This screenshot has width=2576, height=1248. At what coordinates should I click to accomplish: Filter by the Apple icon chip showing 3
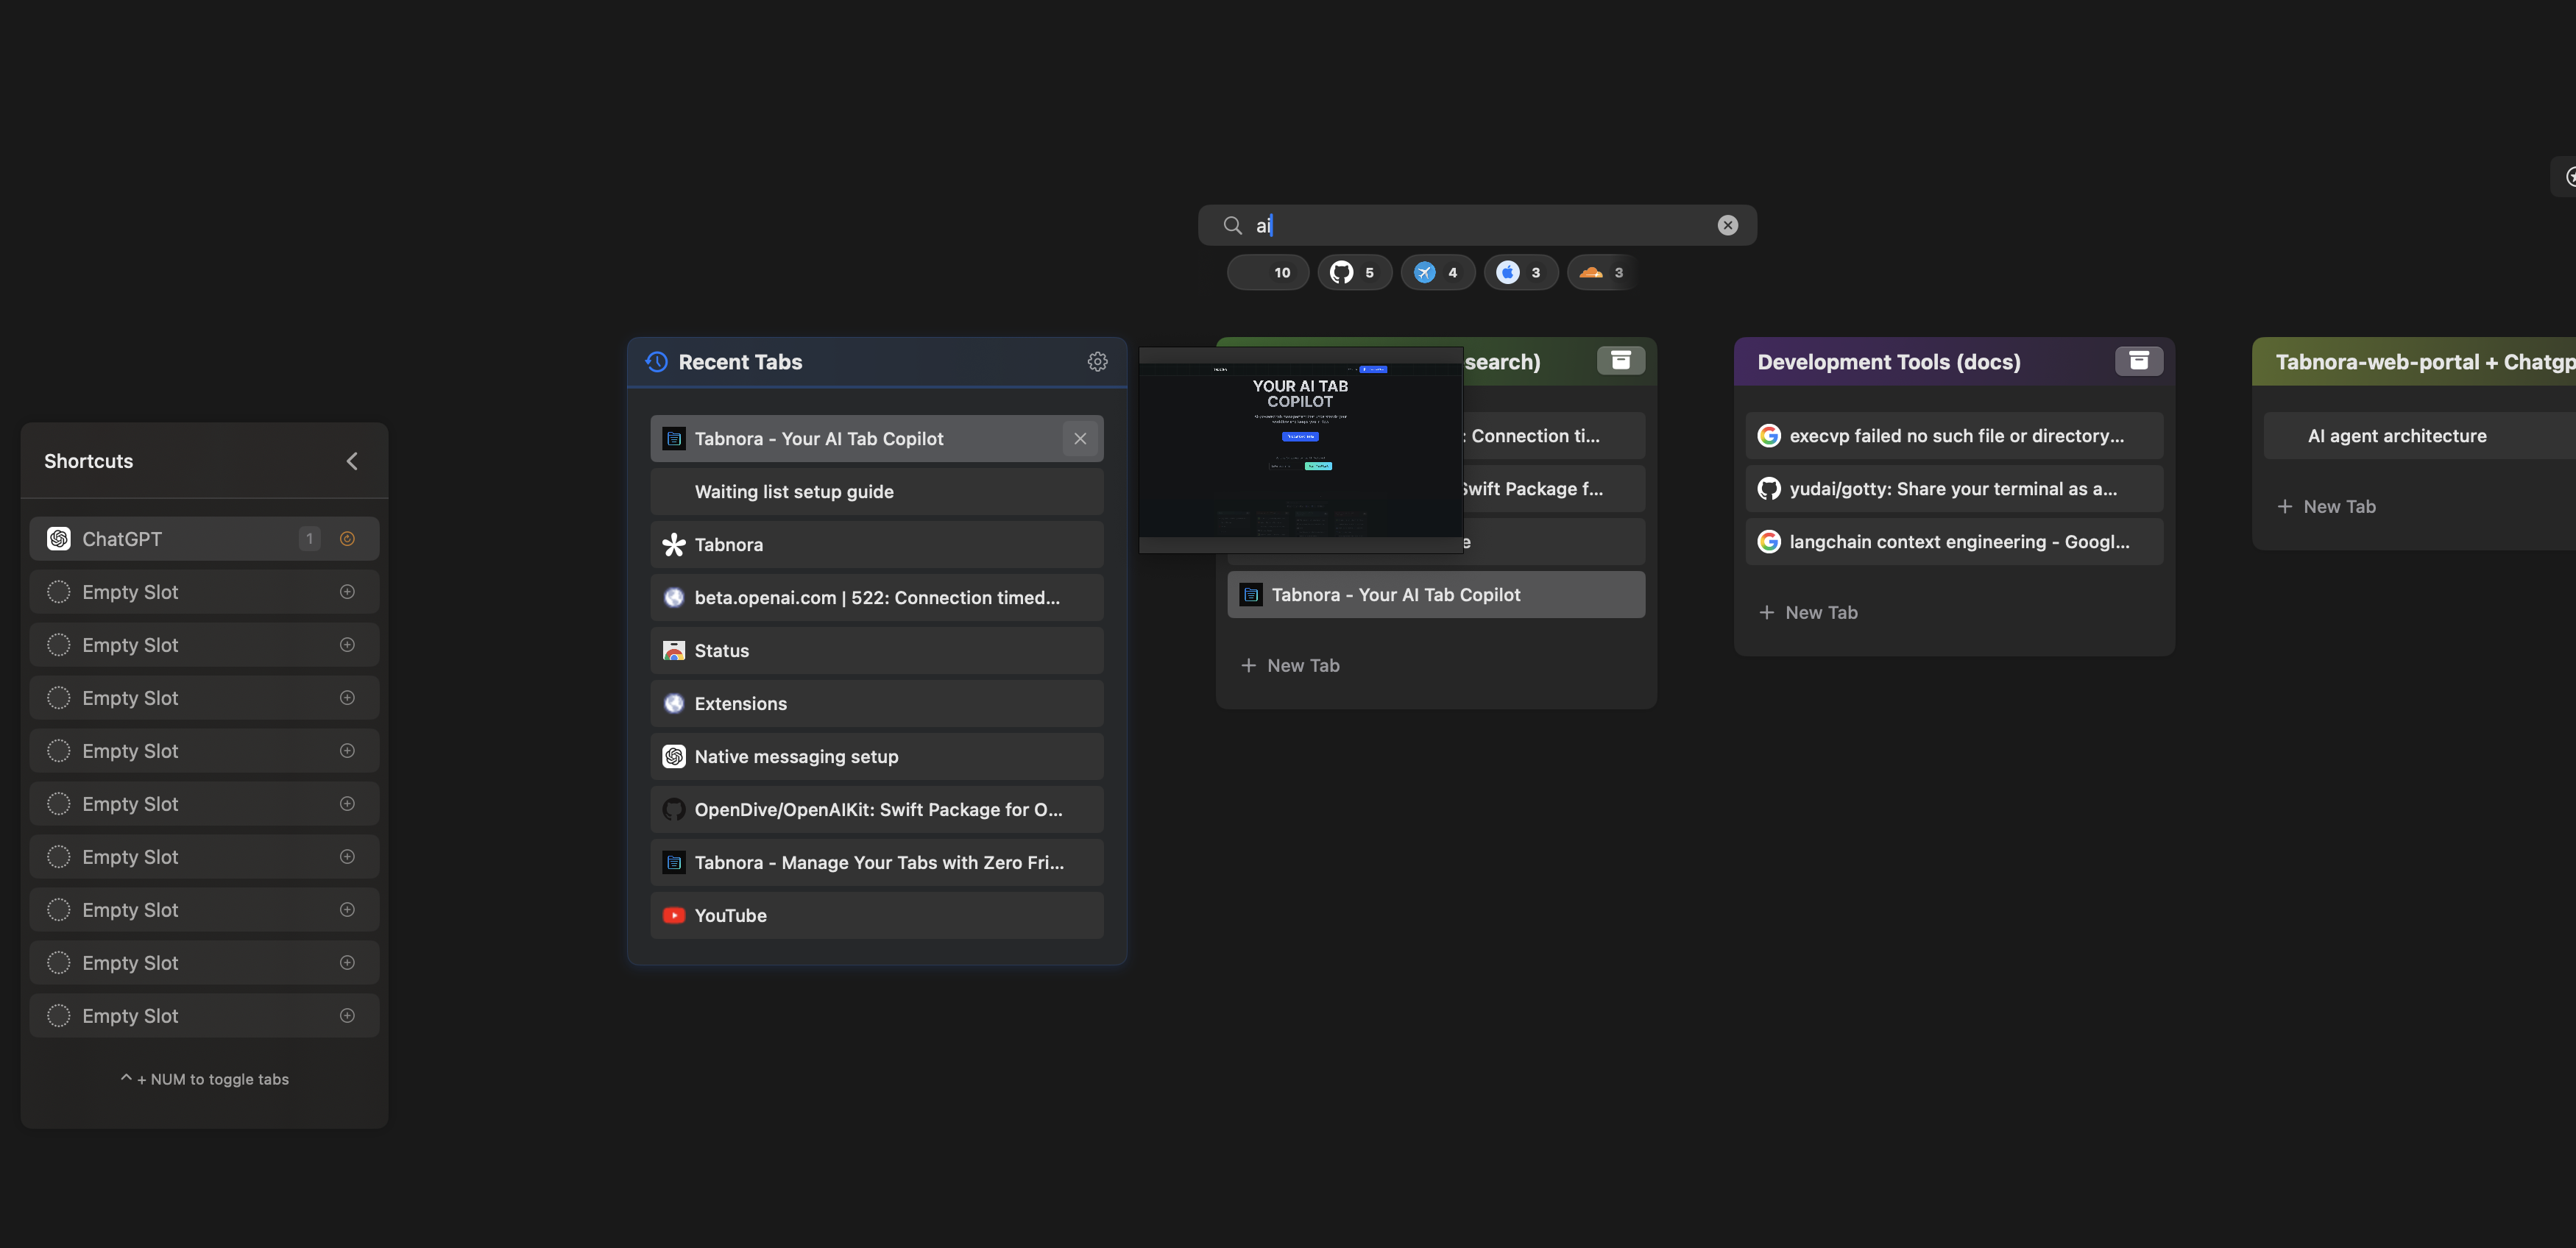(1520, 272)
